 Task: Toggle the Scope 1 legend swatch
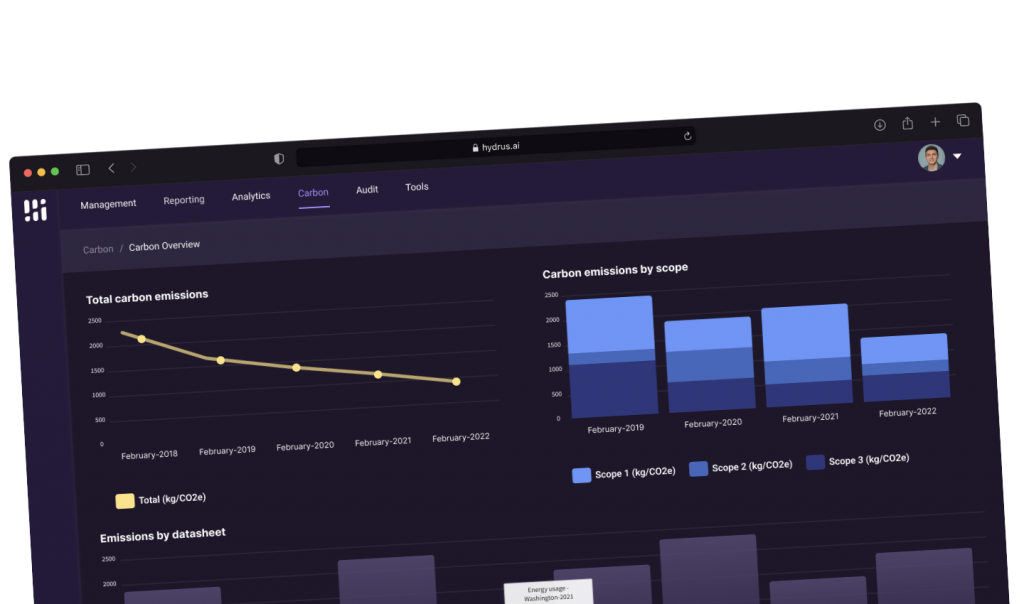click(x=581, y=475)
